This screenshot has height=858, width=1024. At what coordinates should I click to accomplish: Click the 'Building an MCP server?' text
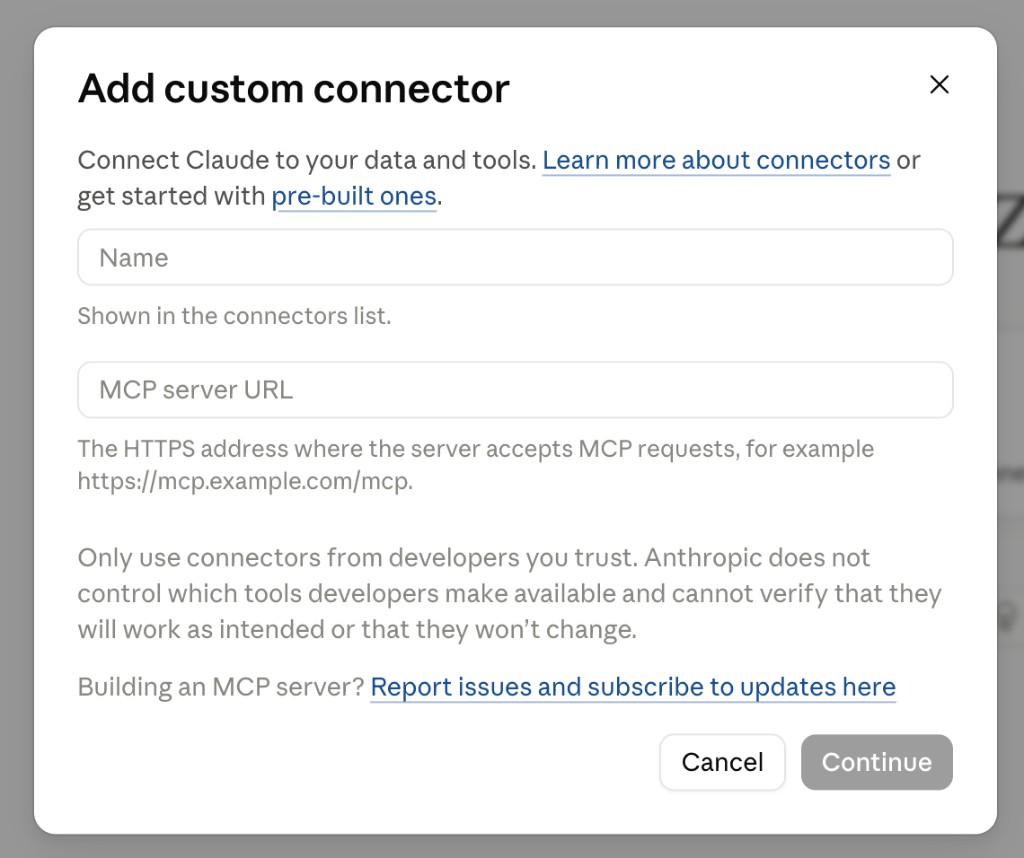pyautogui.click(x=221, y=687)
